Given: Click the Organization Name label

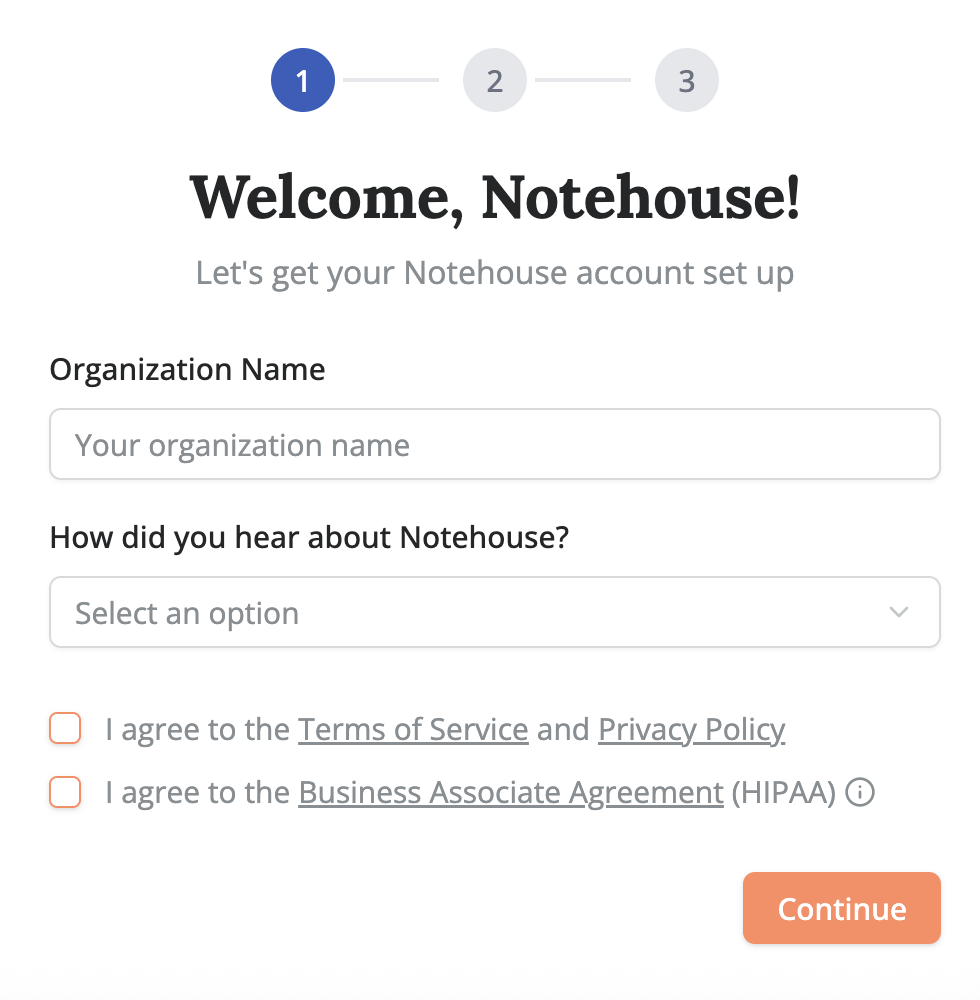Looking at the screenshot, I should pos(187,370).
